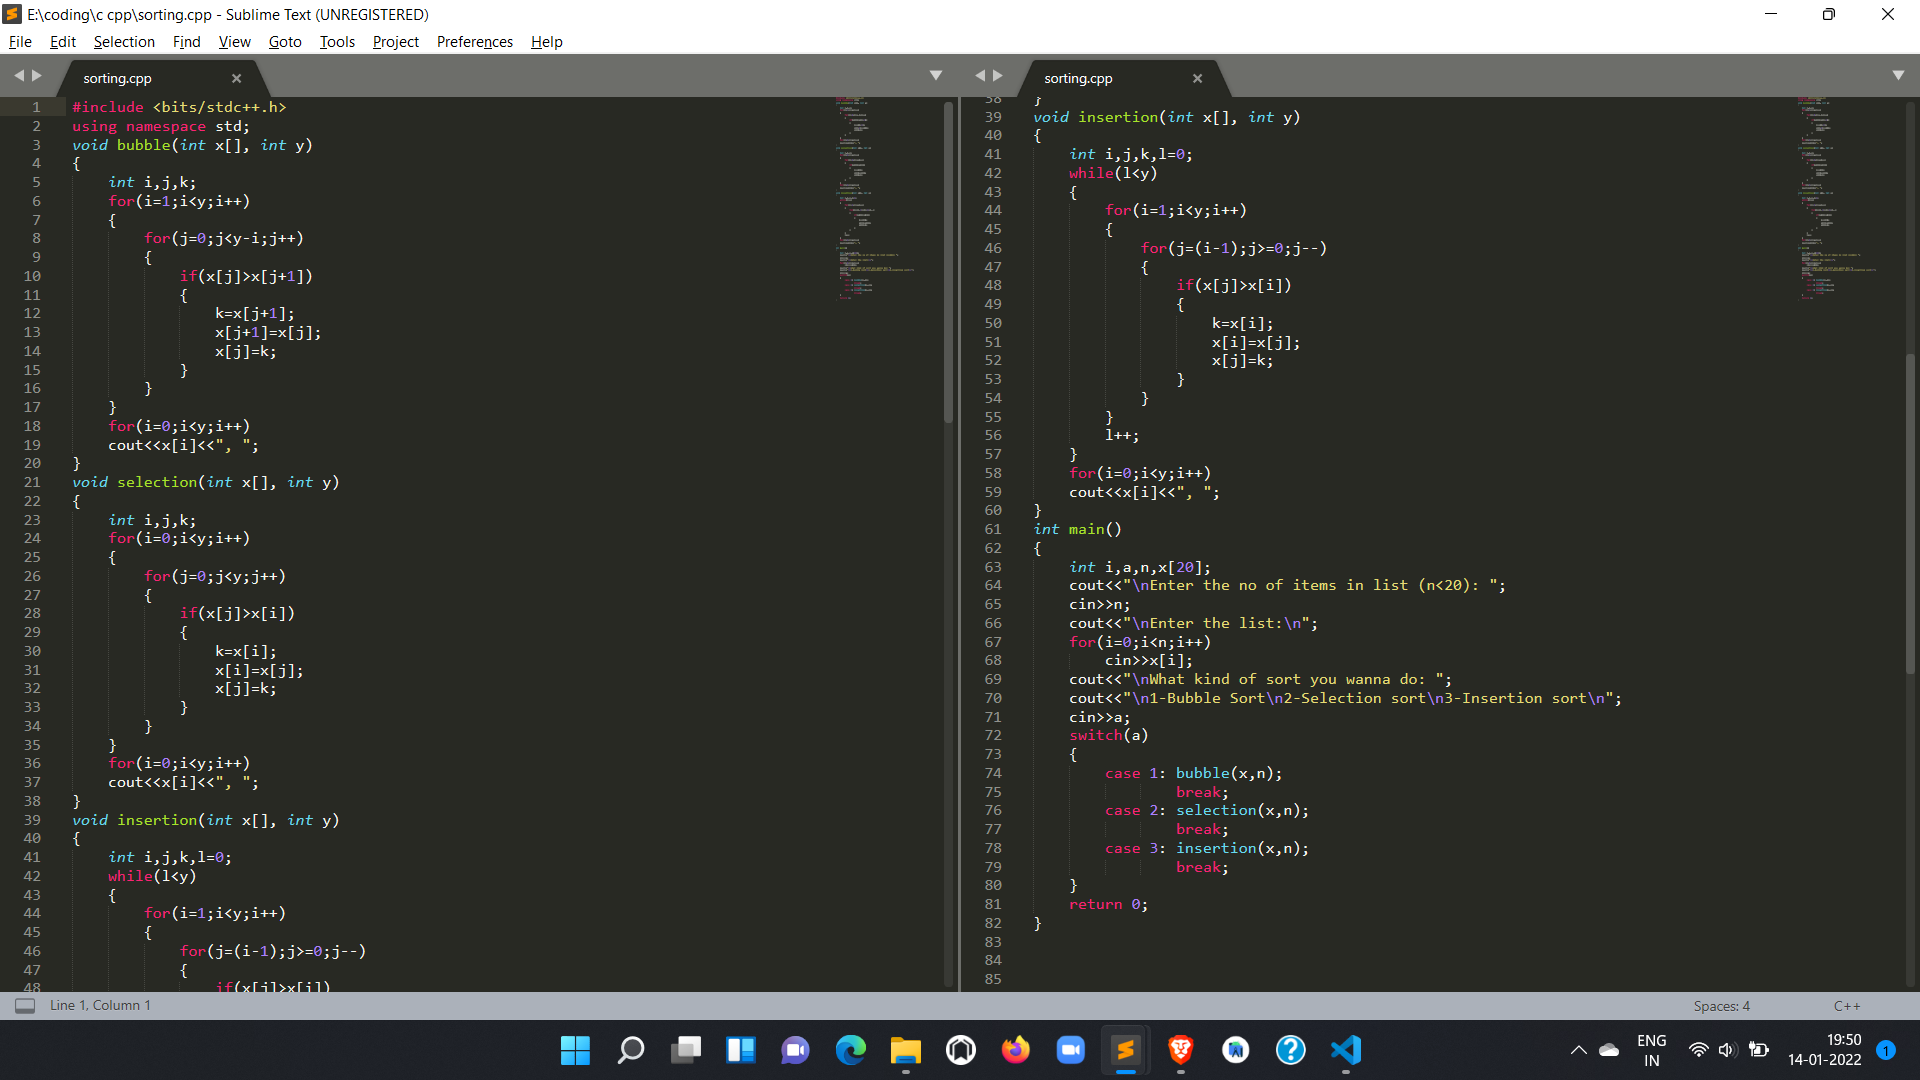Open left pane tab list dropdown arrow
1920x1080 pixels.
(935, 75)
